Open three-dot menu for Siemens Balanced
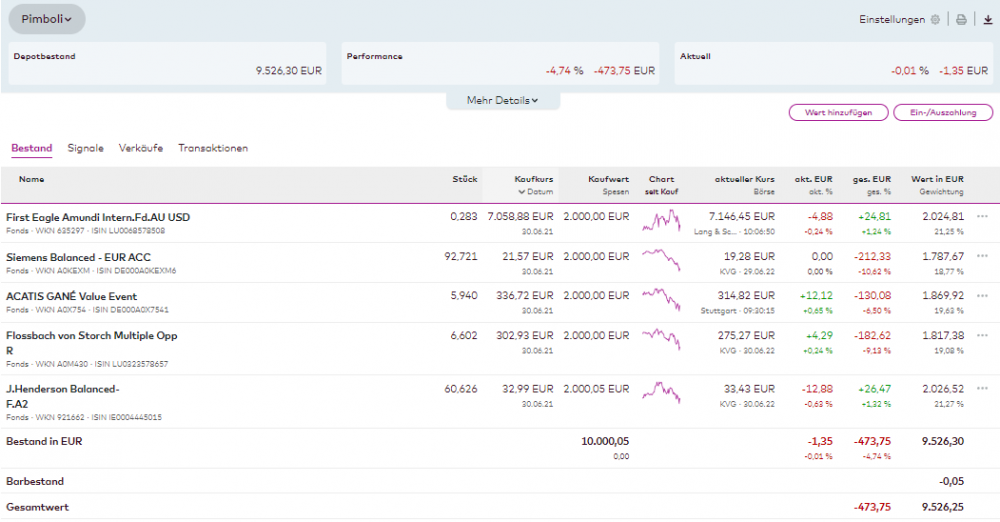 (x=982, y=256)
